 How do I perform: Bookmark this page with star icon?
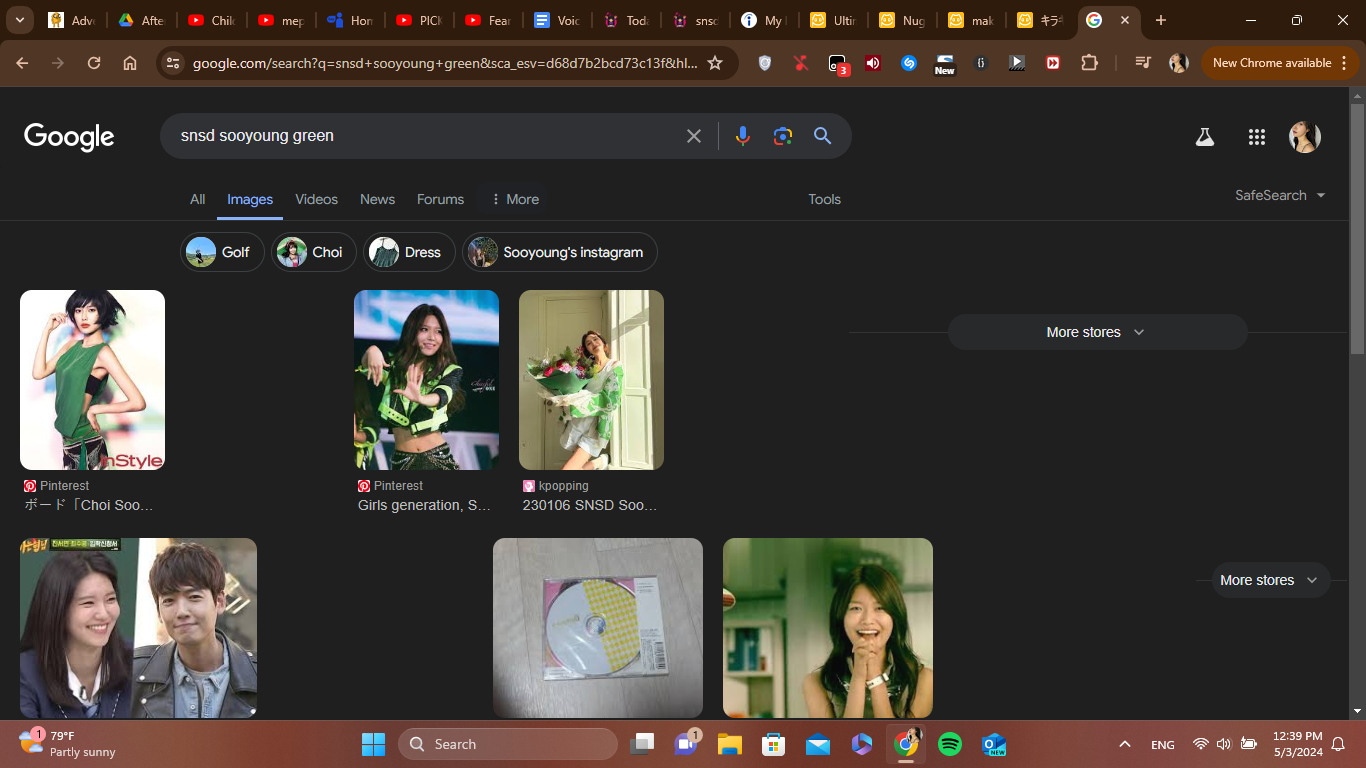715,63
